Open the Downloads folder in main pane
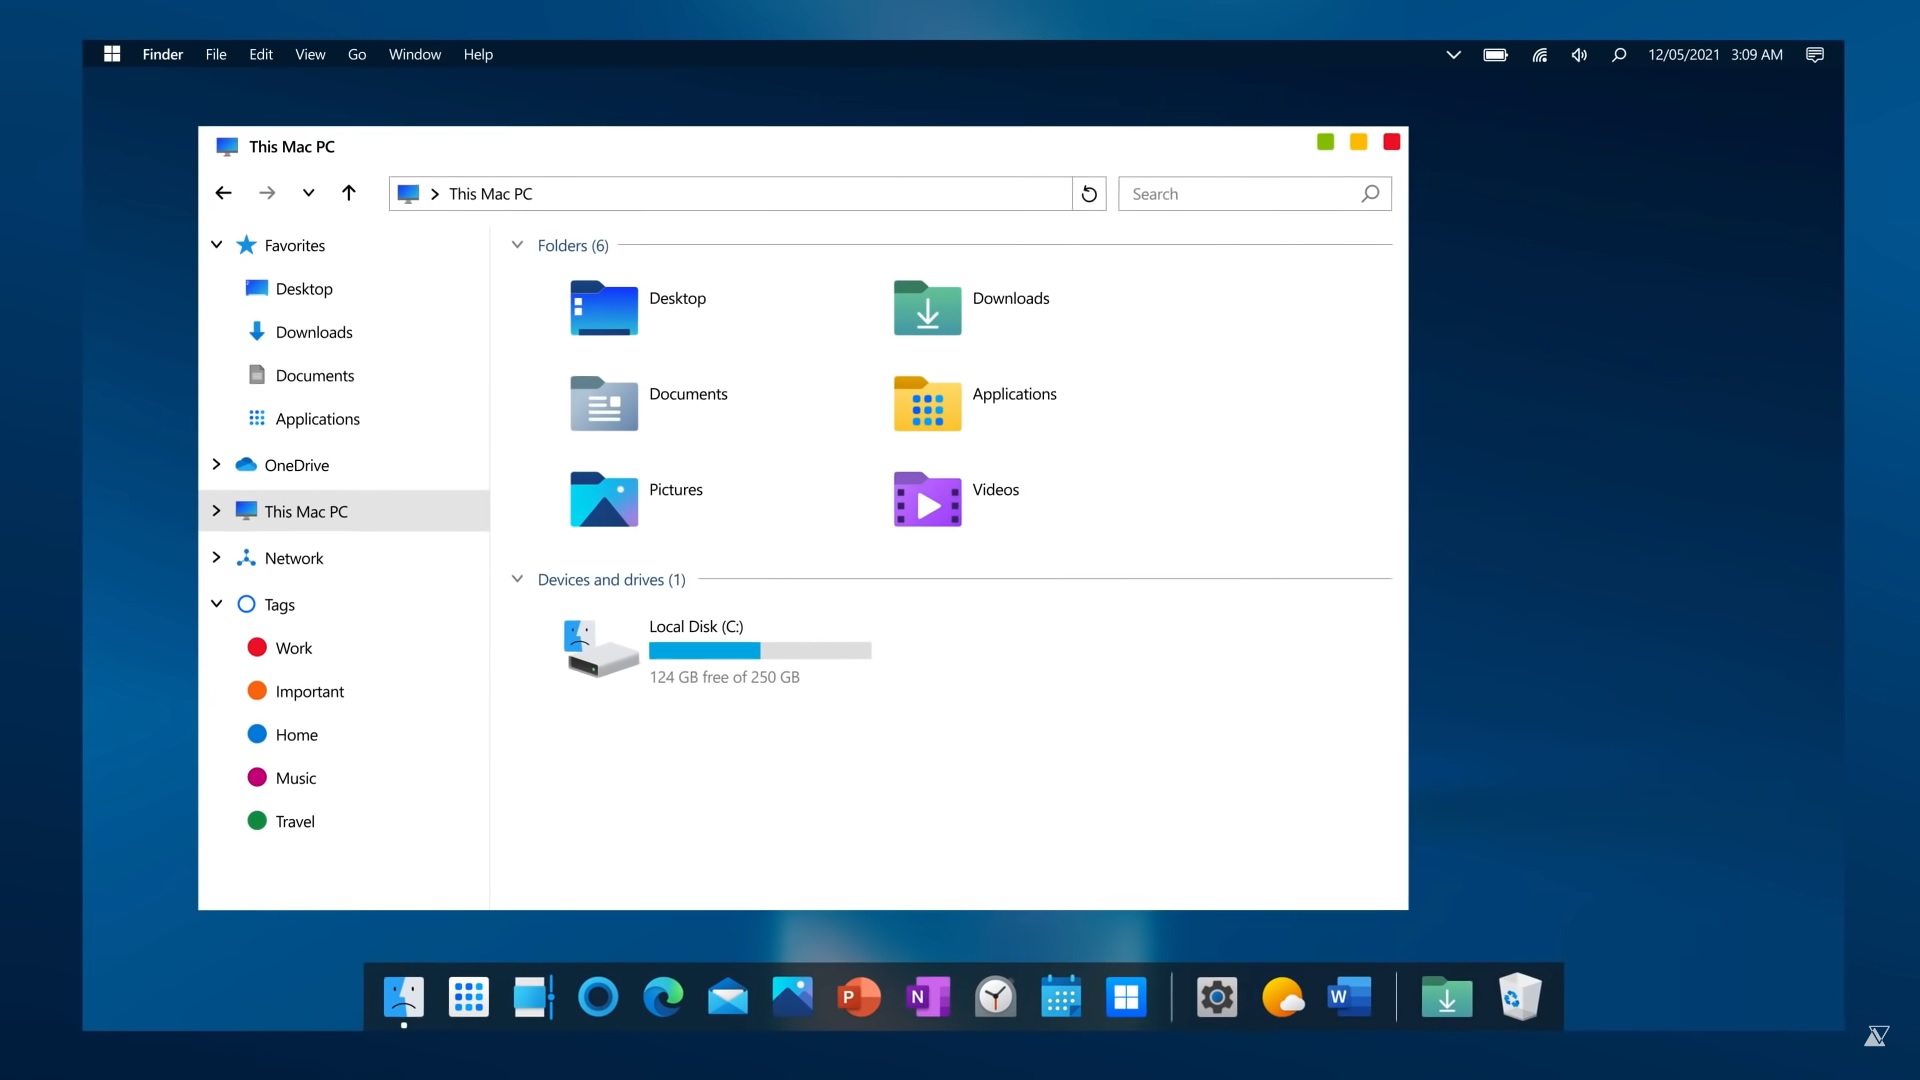This screenshot has width=1920, height=1080. pos(927,307)
